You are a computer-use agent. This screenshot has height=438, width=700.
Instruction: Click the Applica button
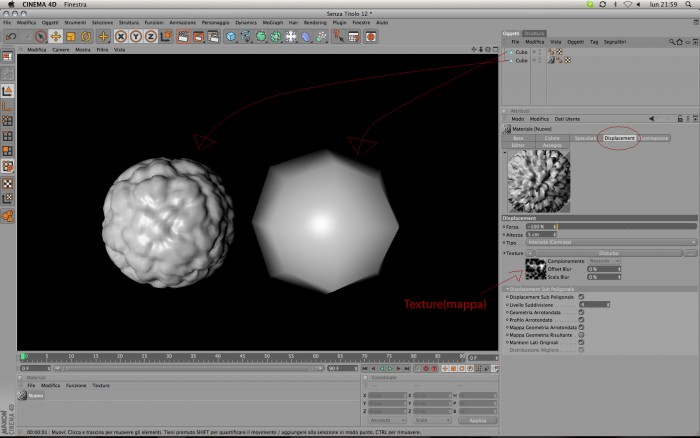[477, 421]
